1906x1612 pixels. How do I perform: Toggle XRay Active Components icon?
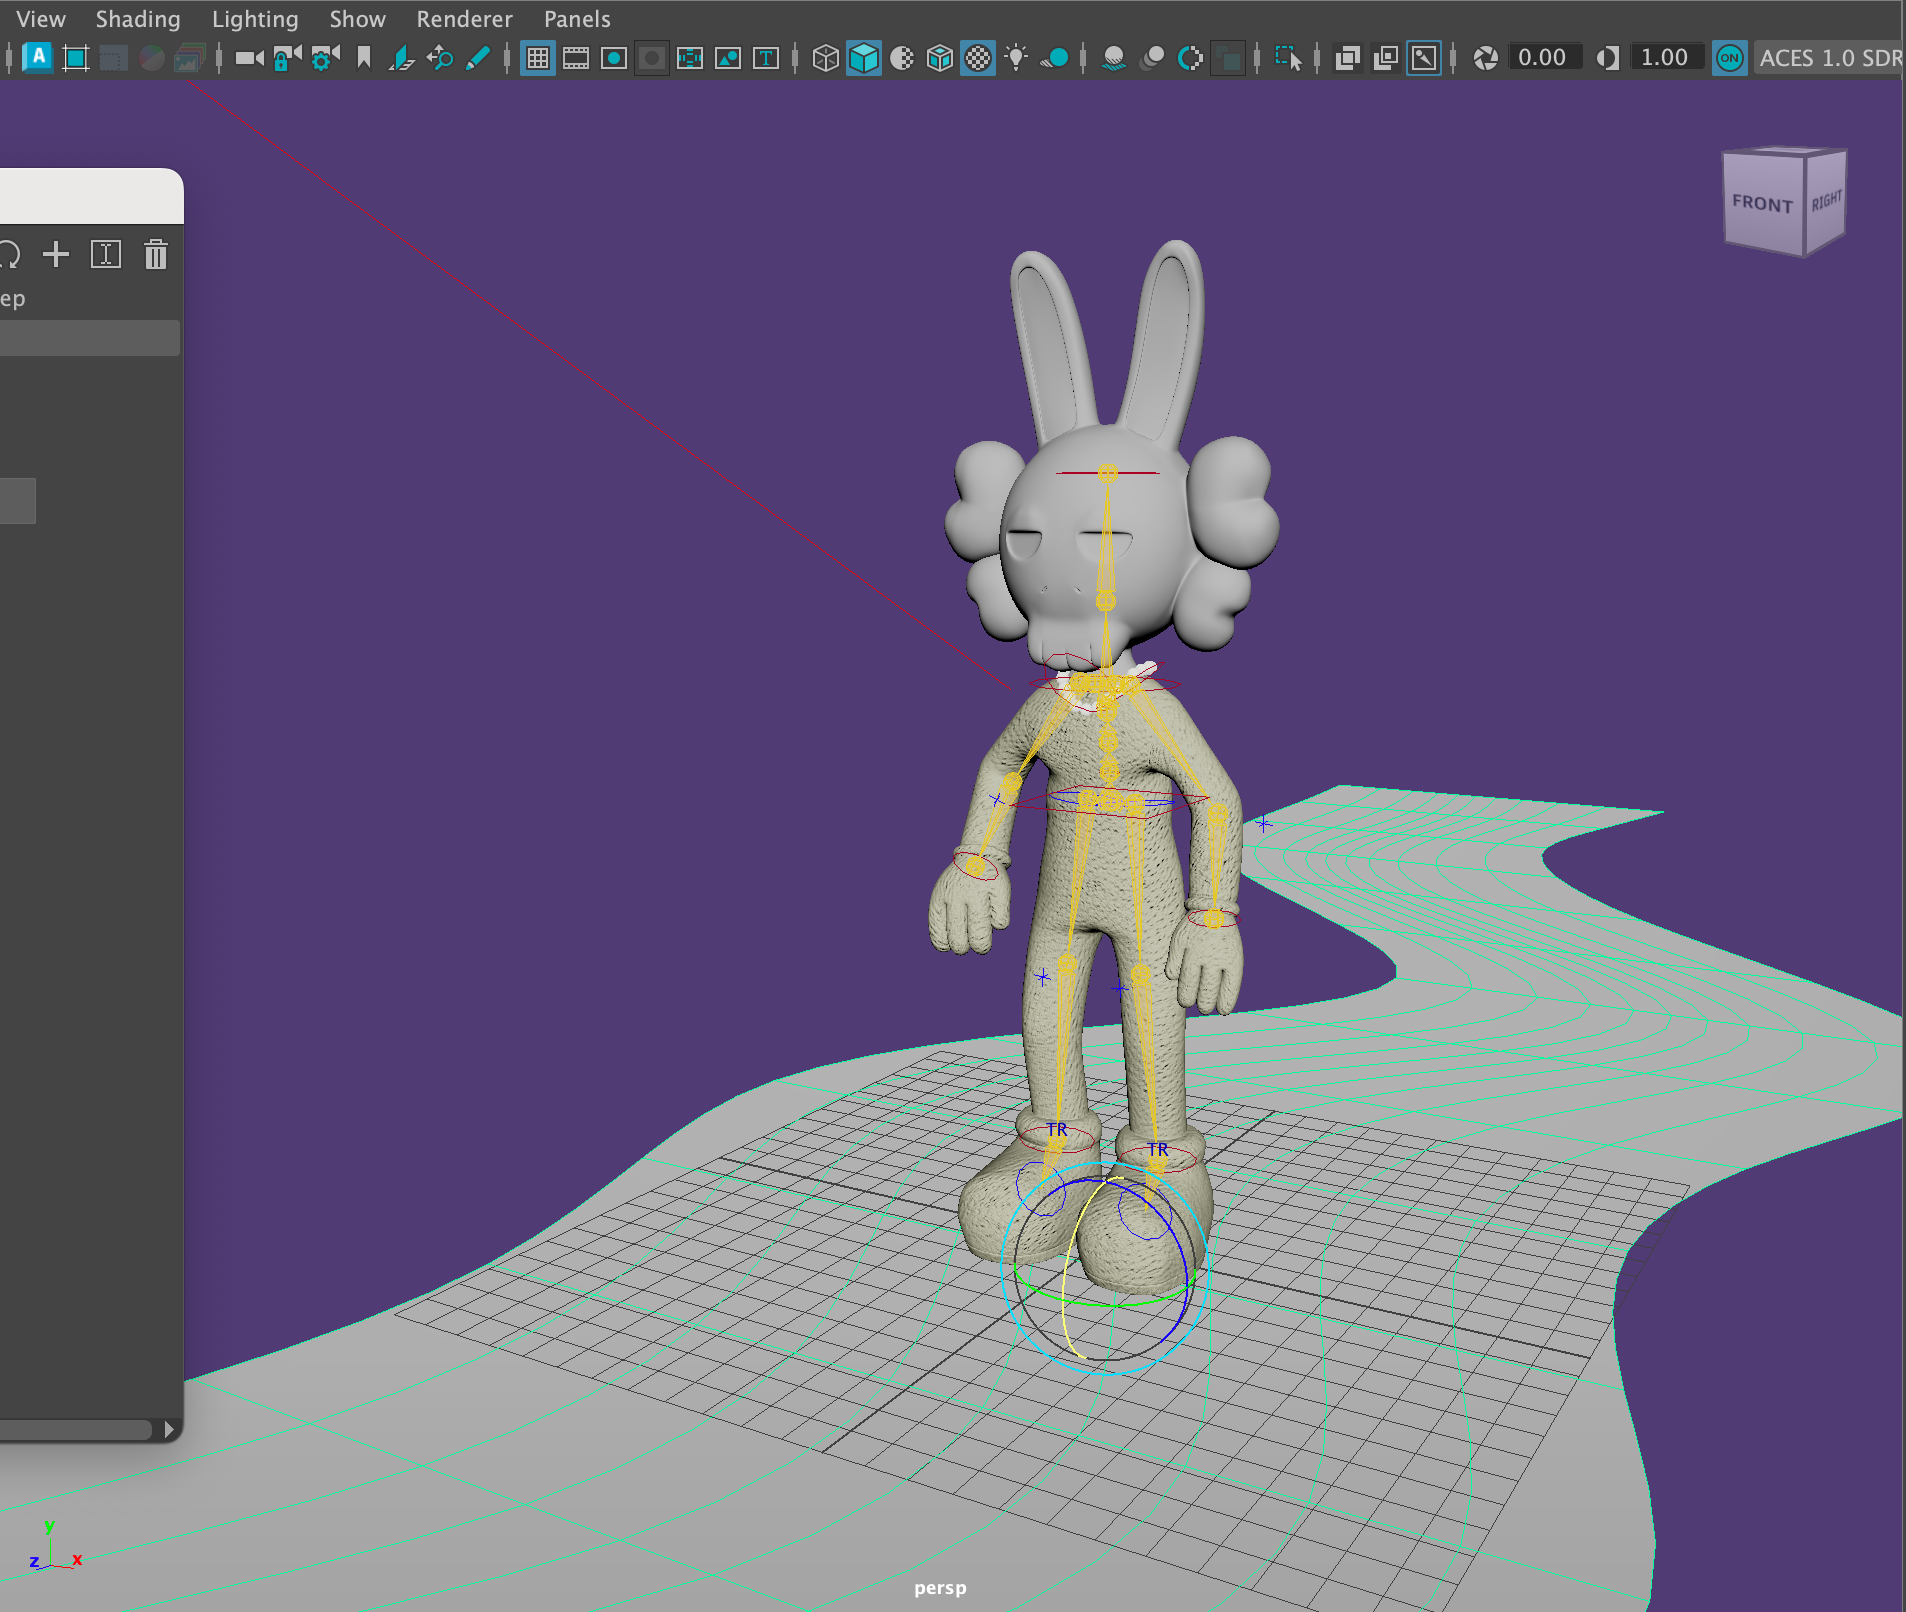[x=1386, y=58]
